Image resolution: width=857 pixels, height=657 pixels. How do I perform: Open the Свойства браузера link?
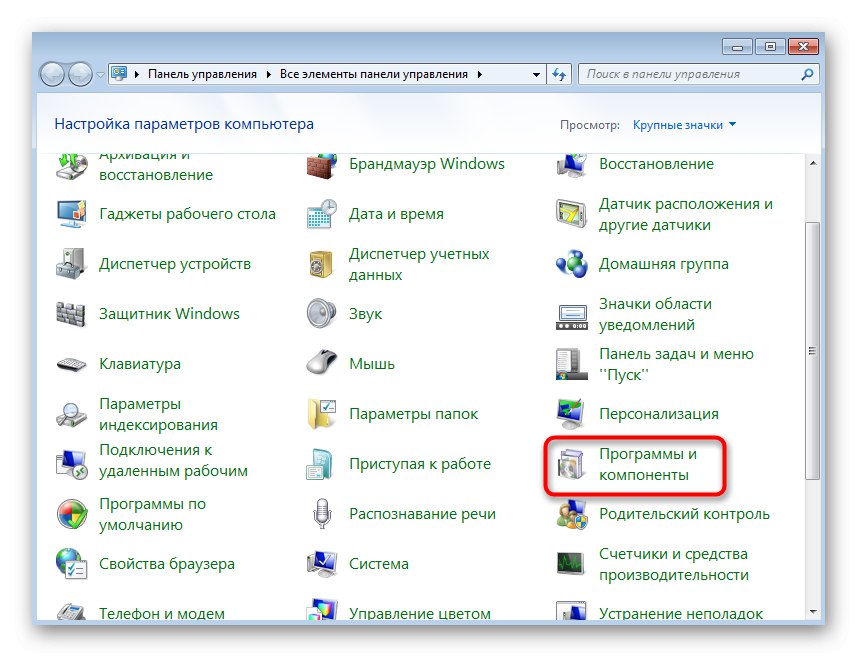167,564
